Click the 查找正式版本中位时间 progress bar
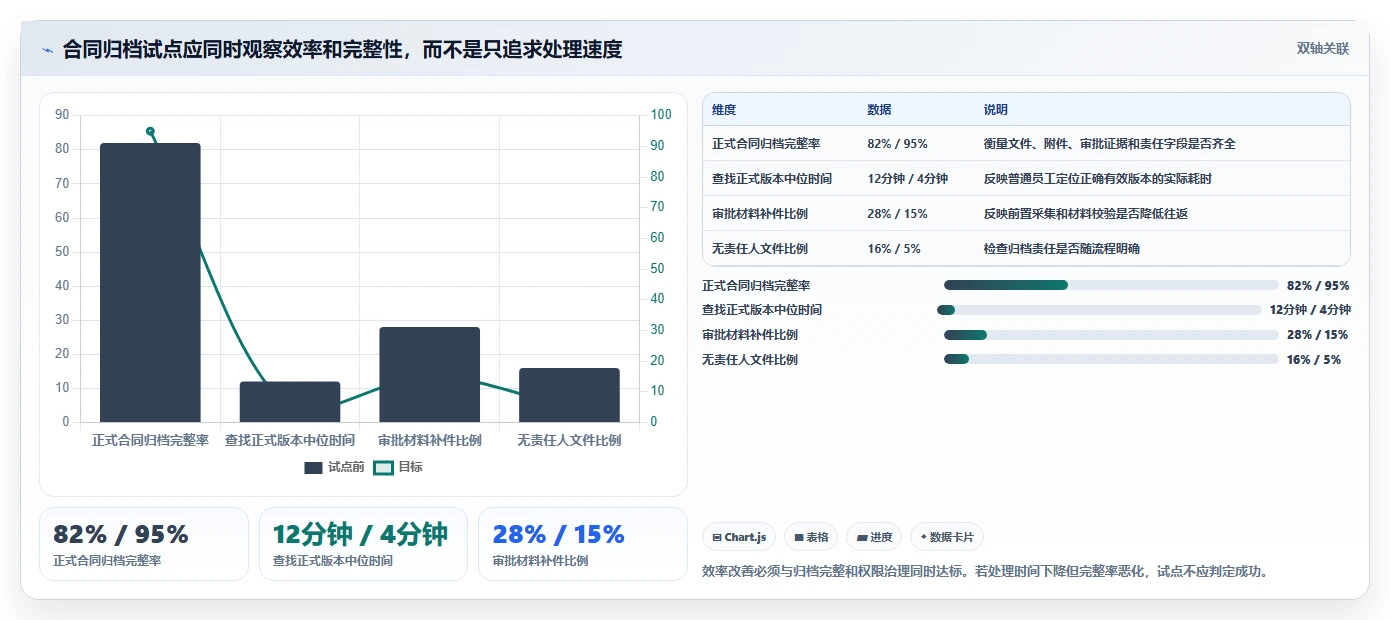This screenshot has height=620, width=1390. pyautogui.click(x=1099, y=310)
